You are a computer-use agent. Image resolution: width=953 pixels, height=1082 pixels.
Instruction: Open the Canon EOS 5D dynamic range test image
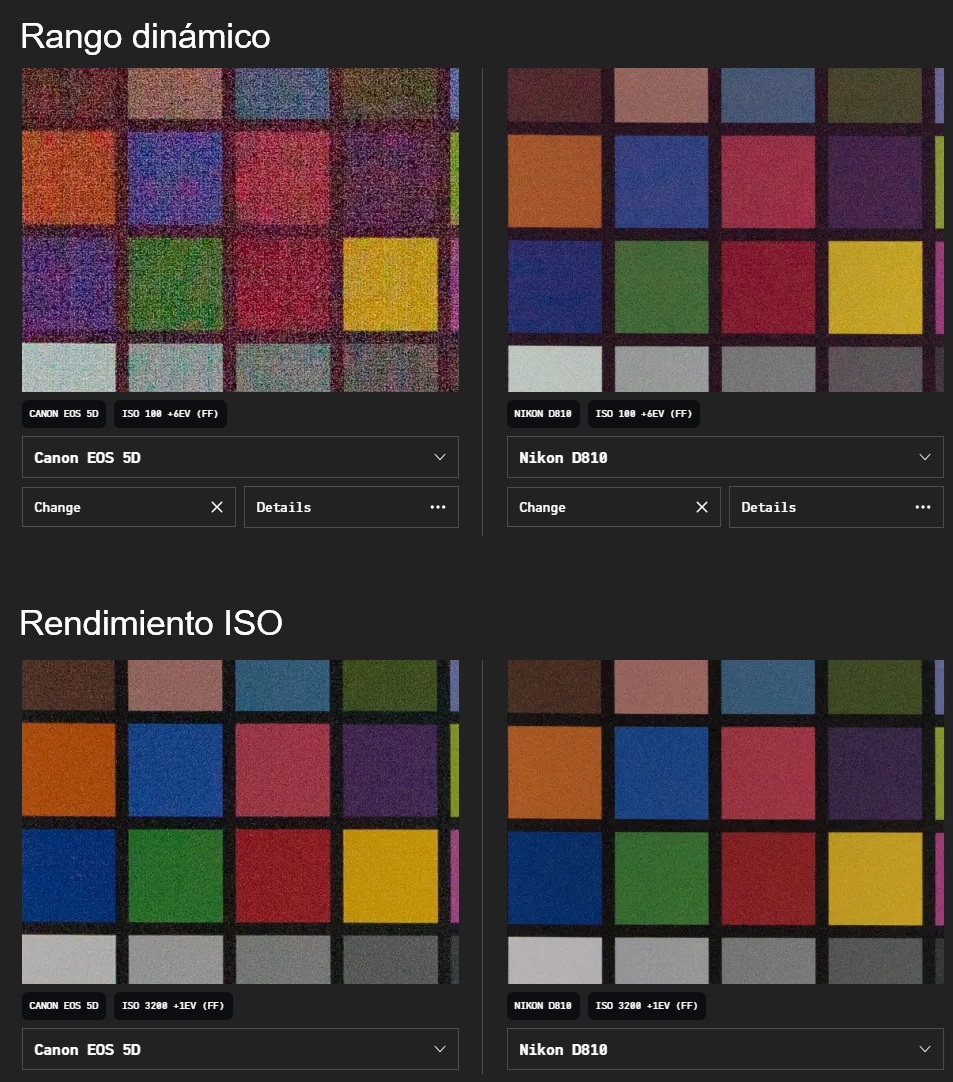point(240,230)
